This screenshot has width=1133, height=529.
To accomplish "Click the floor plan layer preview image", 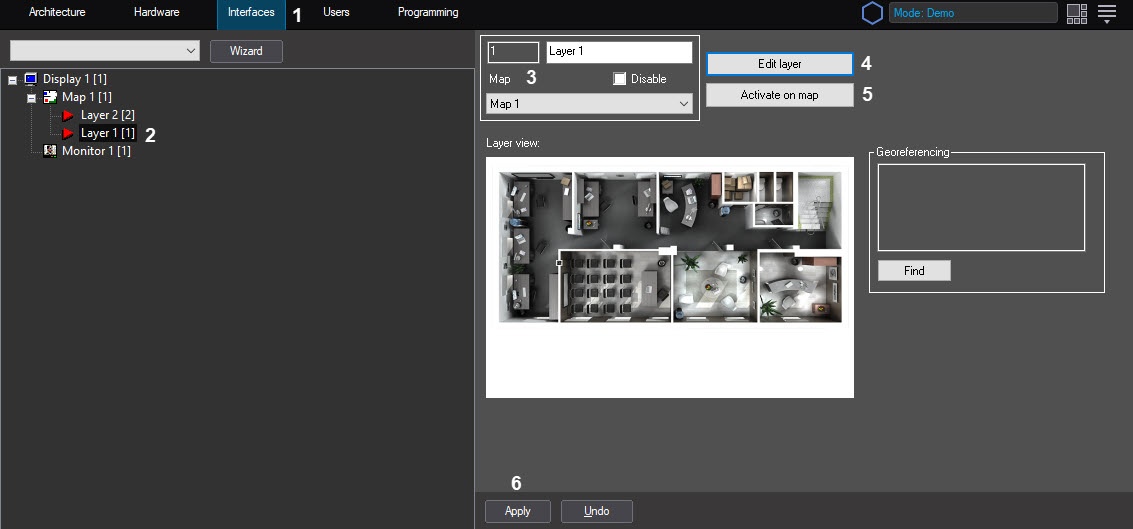I will click(669, 247).
